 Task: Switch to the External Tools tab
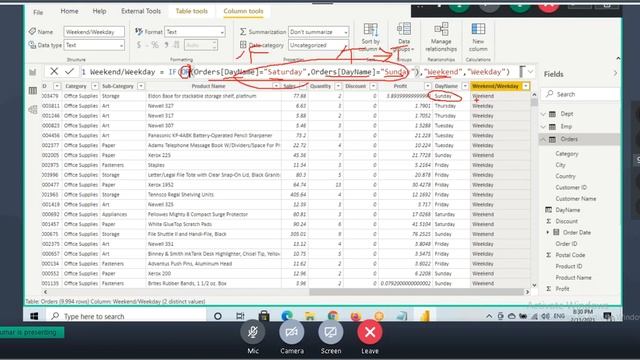[x=141, y=11]
